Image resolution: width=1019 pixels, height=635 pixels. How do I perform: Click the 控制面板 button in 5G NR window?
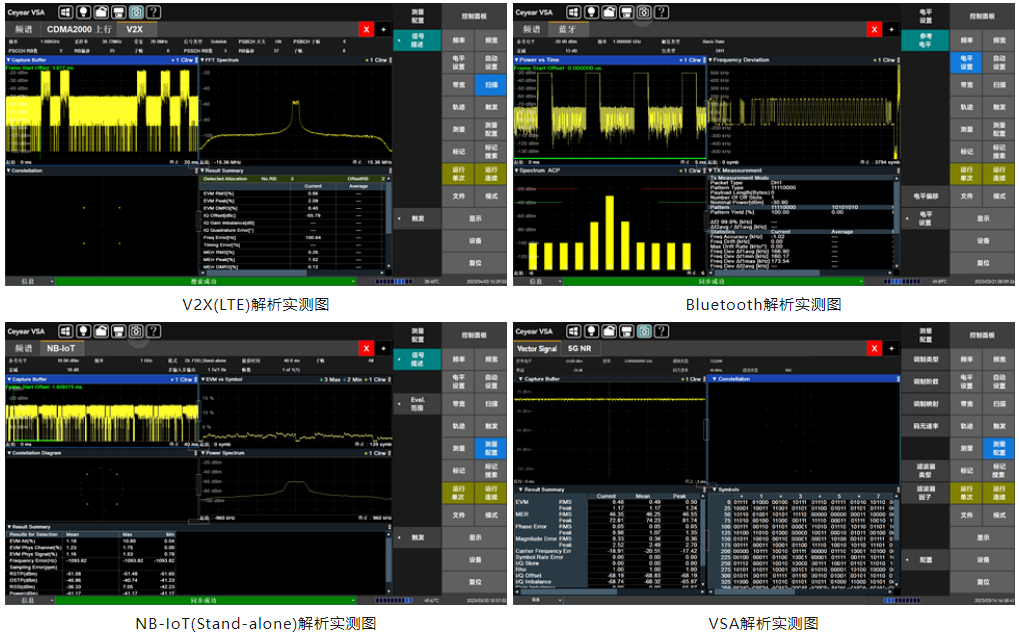pos(982,335)
